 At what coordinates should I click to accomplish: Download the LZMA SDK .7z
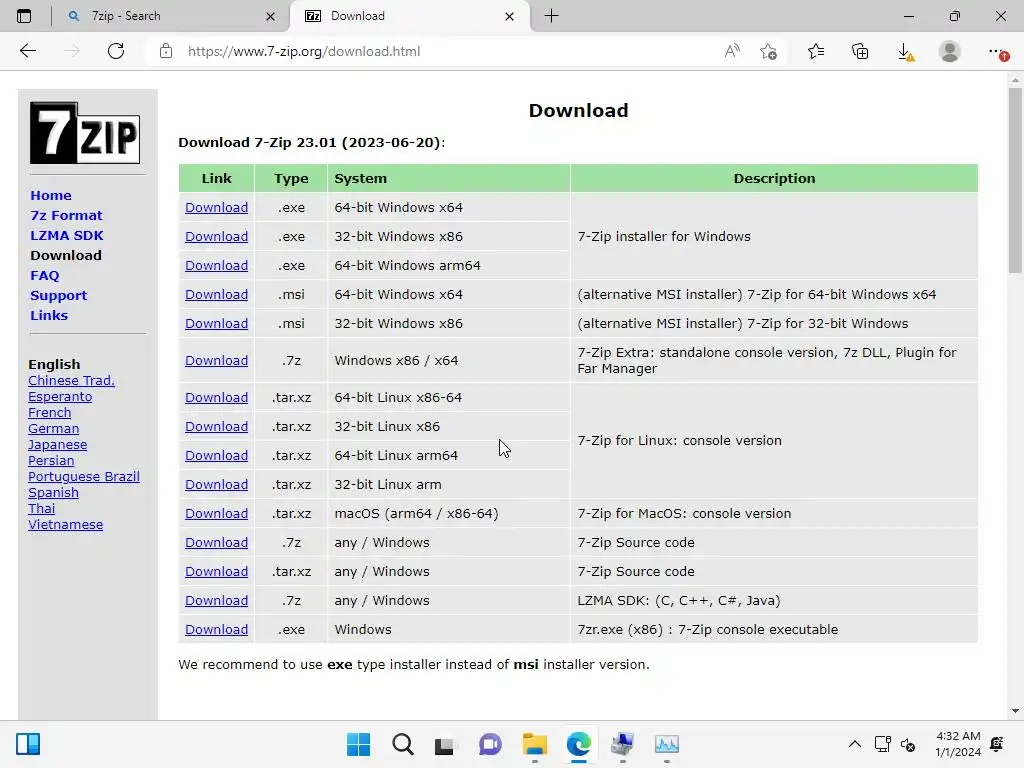click(x=216, y=601)
